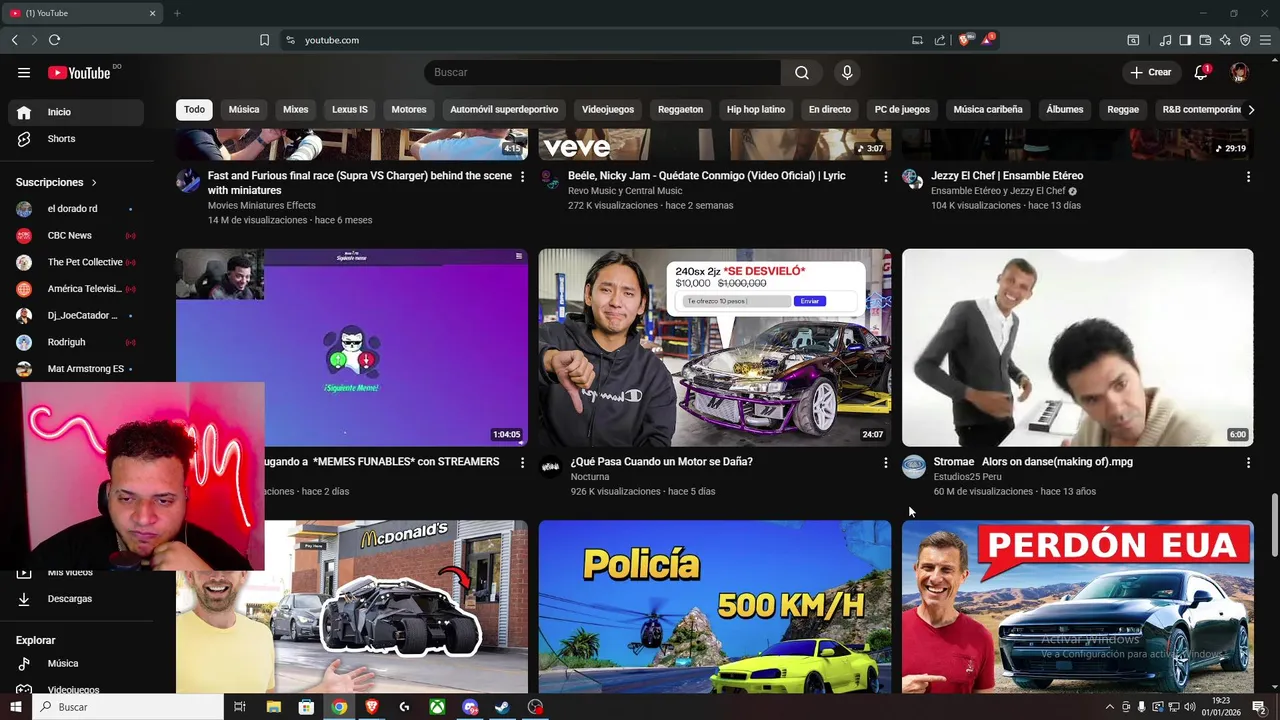The image size is (1280, 720).
Task: Select the En directo filter chip
Action: (x=830, y=110)
